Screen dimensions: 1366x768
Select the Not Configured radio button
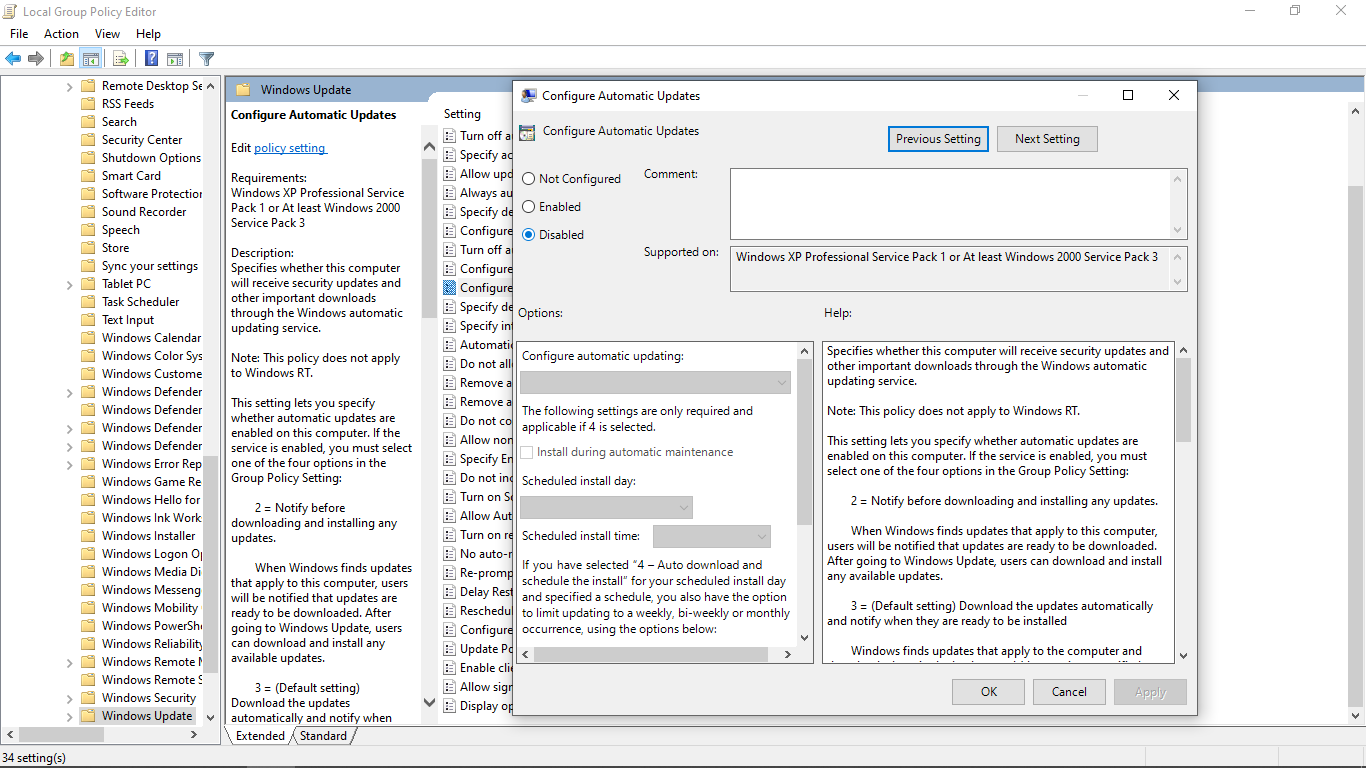[x=530, y=179]
